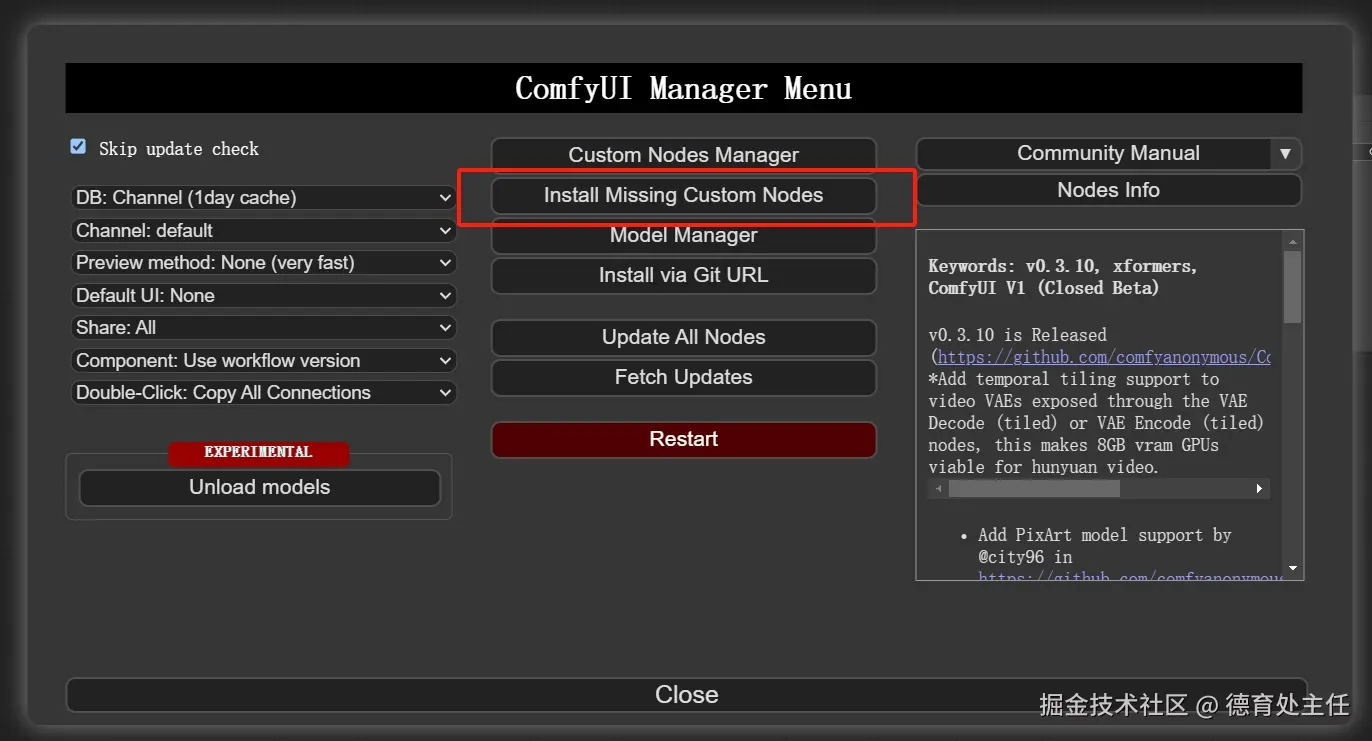The width and height of the screenshot is (1372, 741).
Task: Expand the Community Manual dropdown arrow
Action: tap(1285, 154)
